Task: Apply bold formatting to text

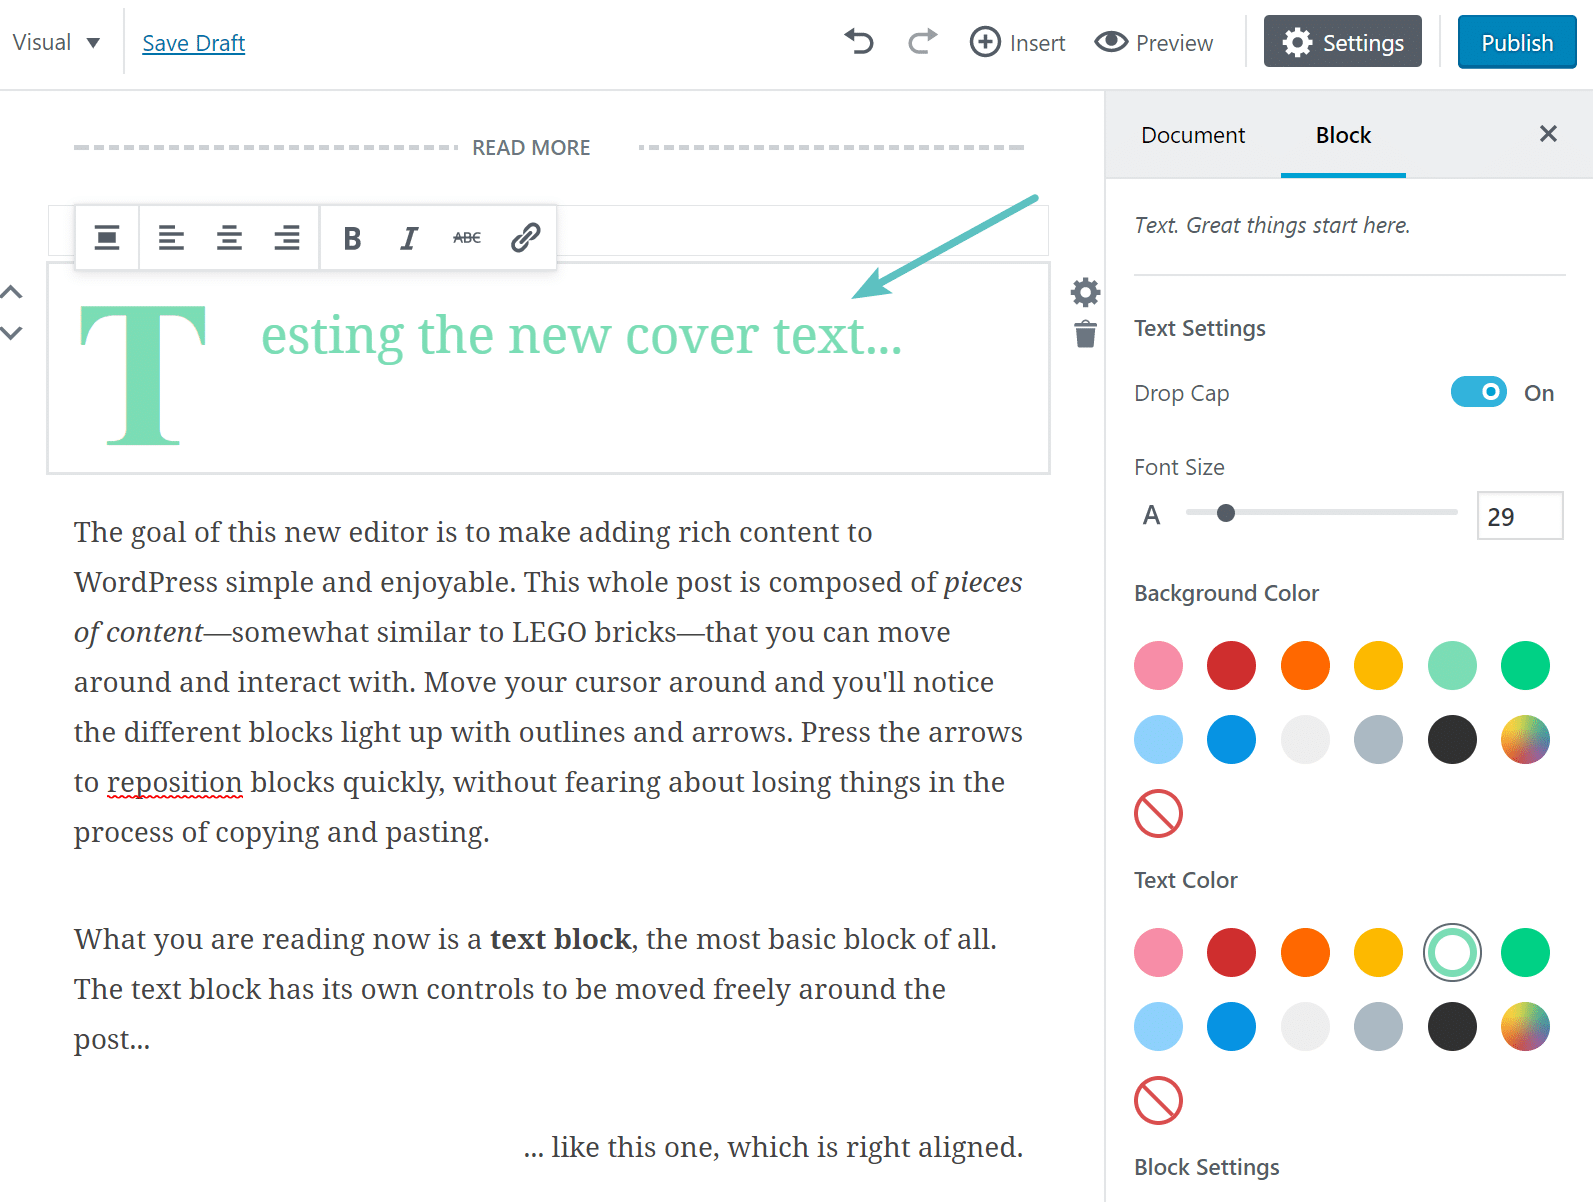Action: [352, 238]
